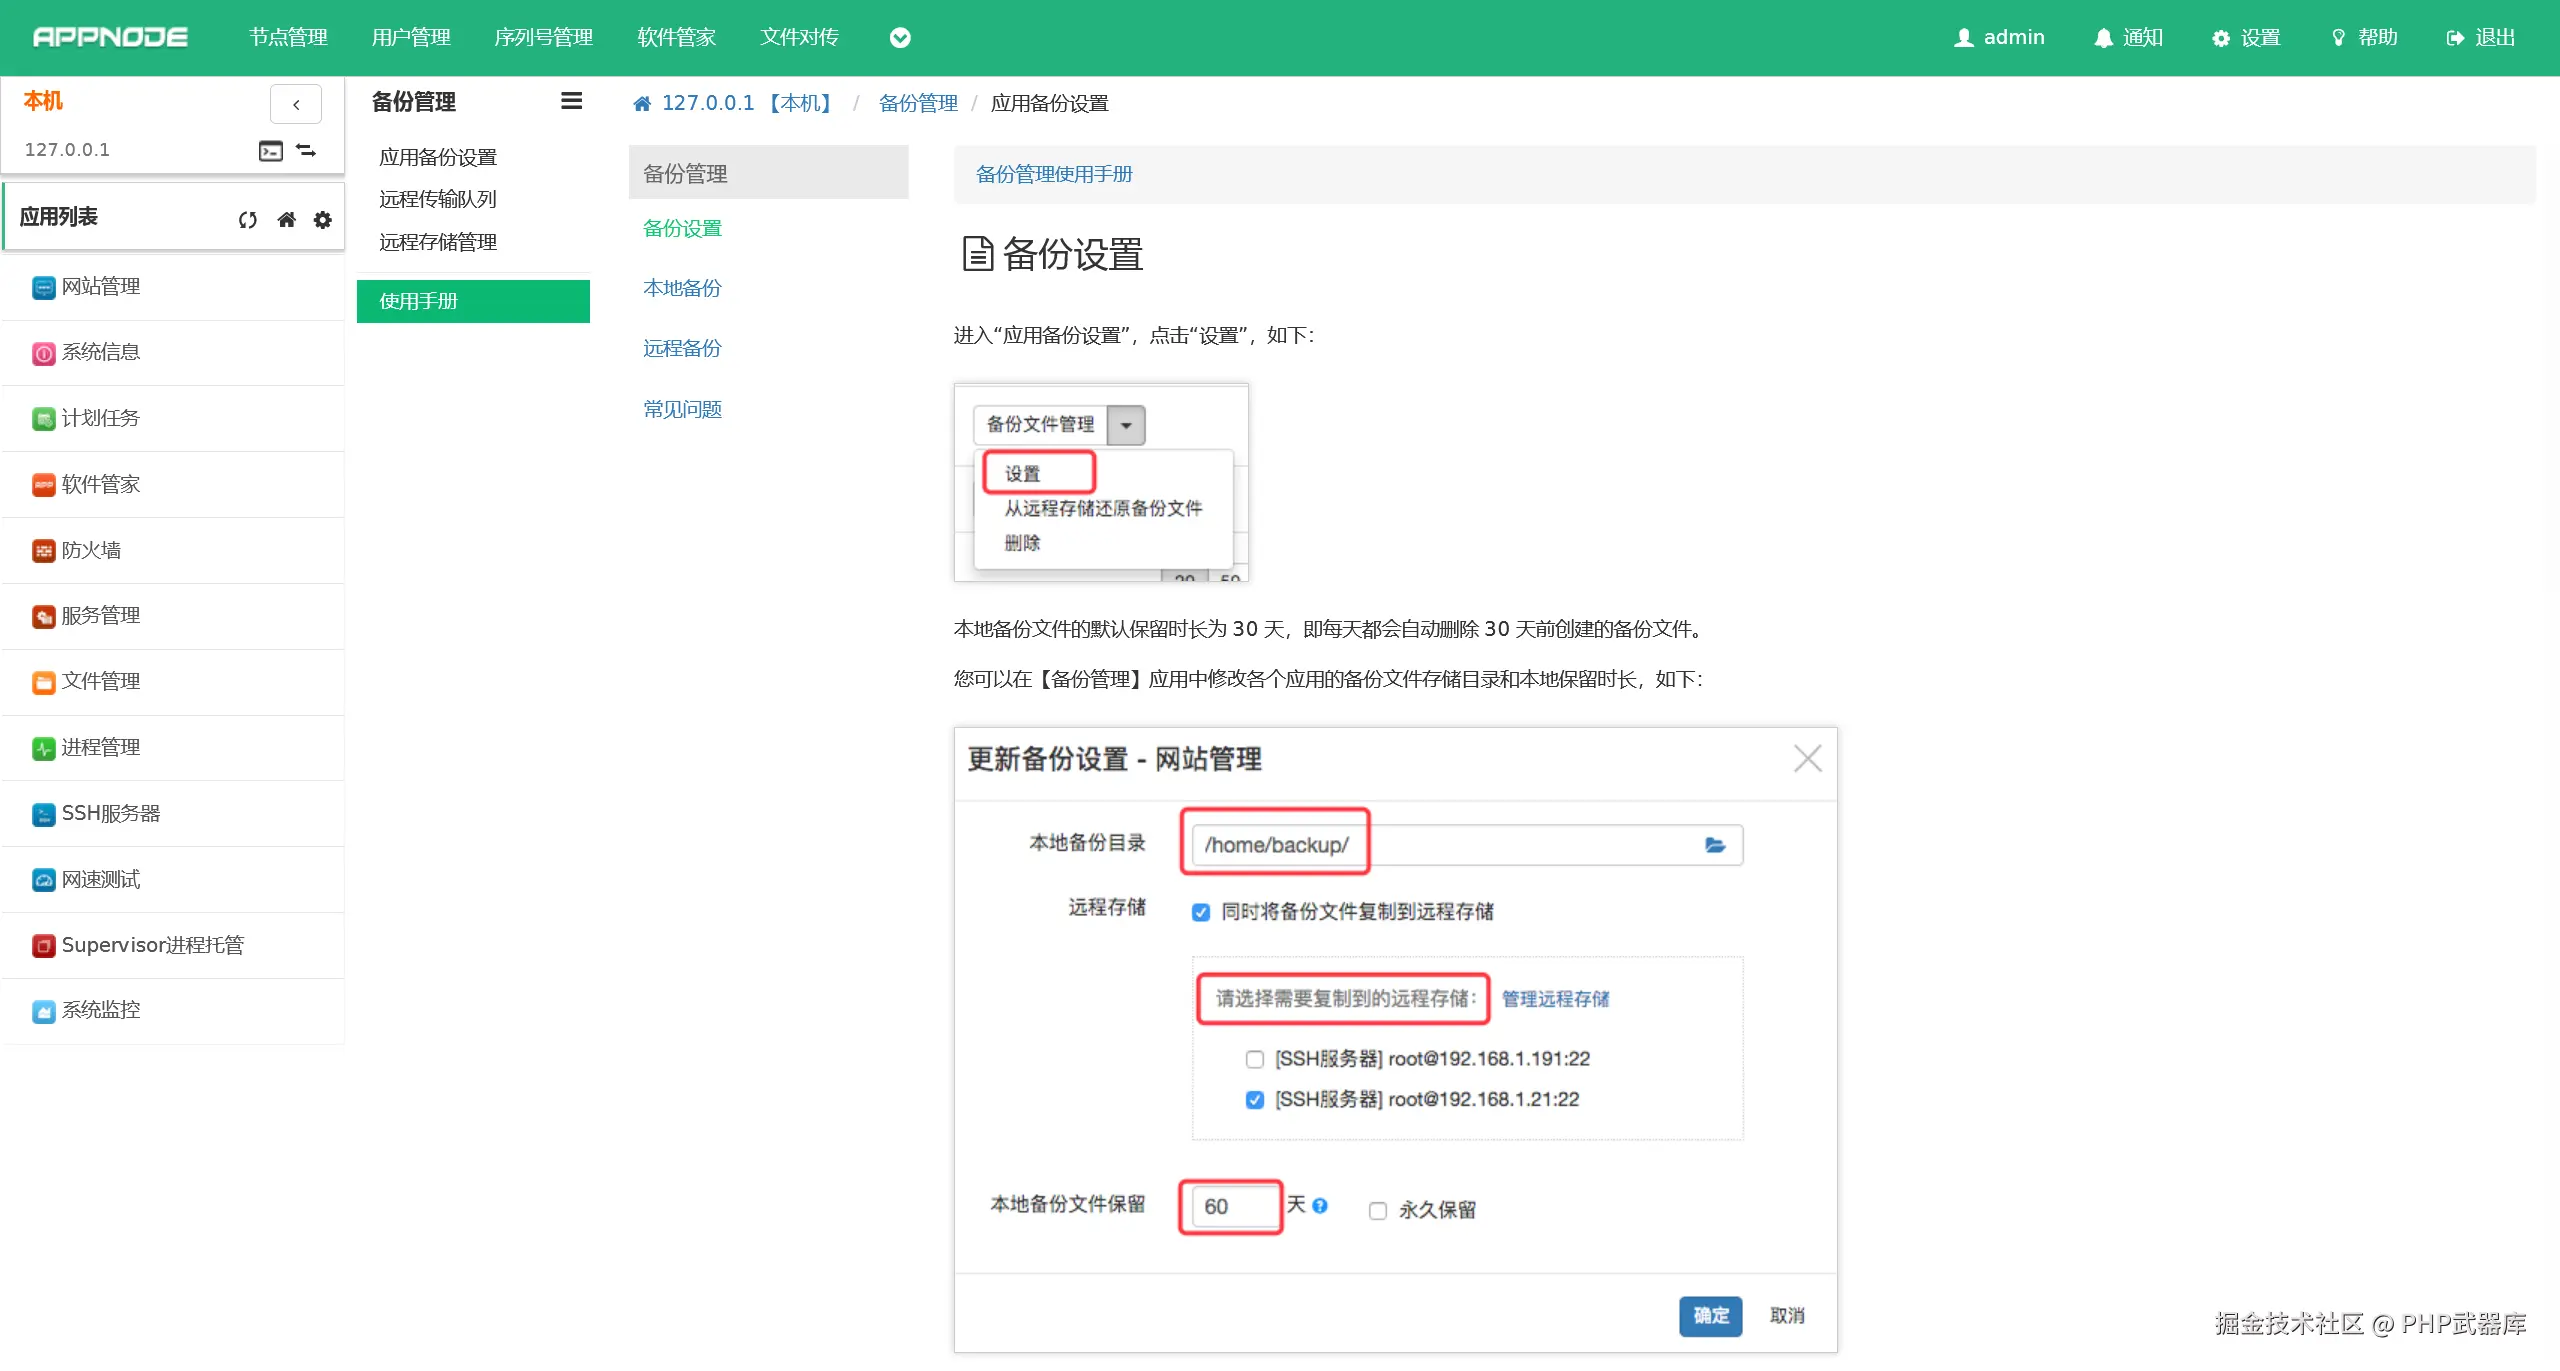Check the root@192.168.1.191:22 SSH server box
The image size is (2560, 1371).
click(x=1255, y=1059)
